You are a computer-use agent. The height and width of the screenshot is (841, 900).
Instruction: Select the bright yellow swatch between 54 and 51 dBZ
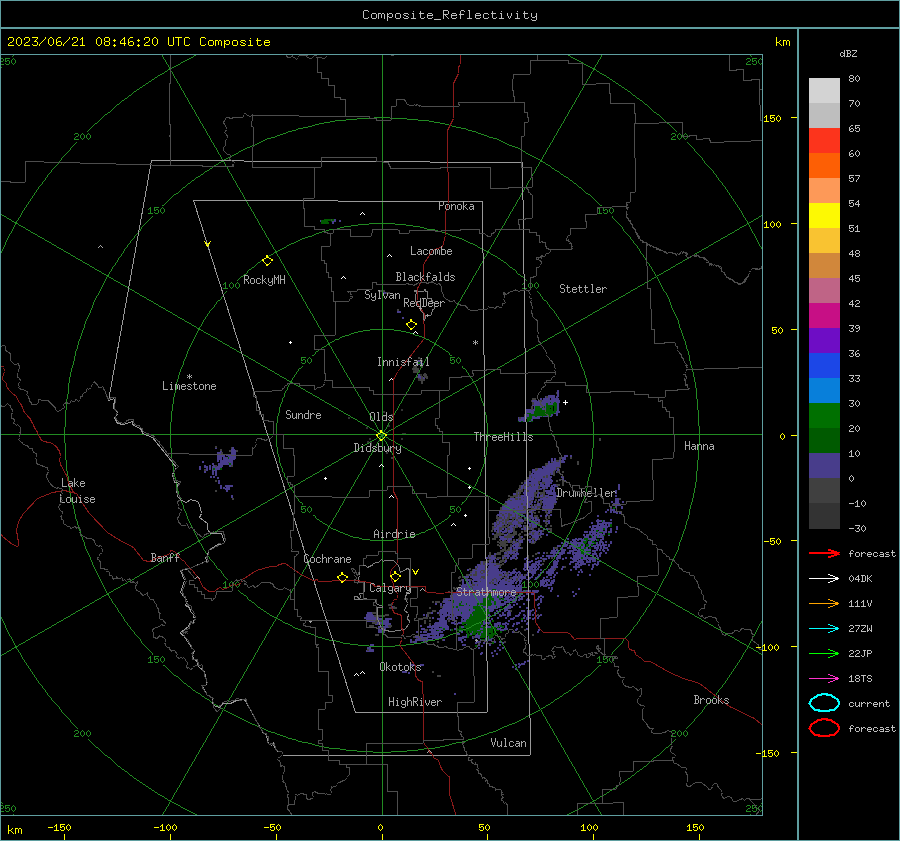pyautogui.click(x=824, y=216)
